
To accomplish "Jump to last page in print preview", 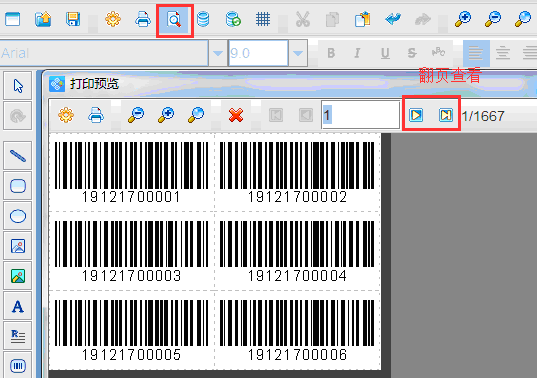I will [446, 115].
